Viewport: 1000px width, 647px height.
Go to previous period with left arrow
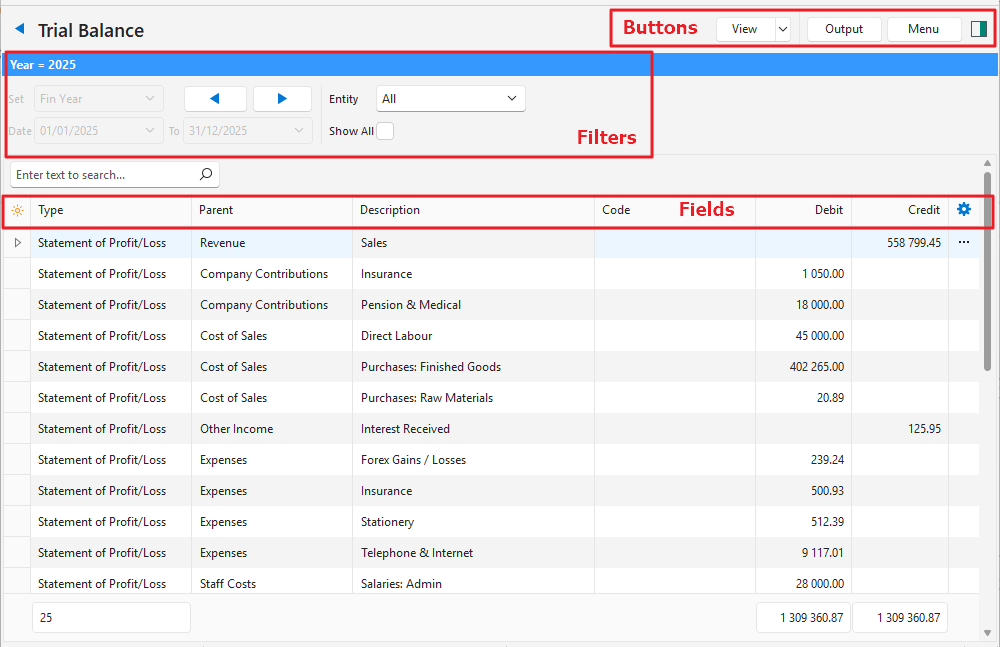pyautogui.click(x=214, y=99)
